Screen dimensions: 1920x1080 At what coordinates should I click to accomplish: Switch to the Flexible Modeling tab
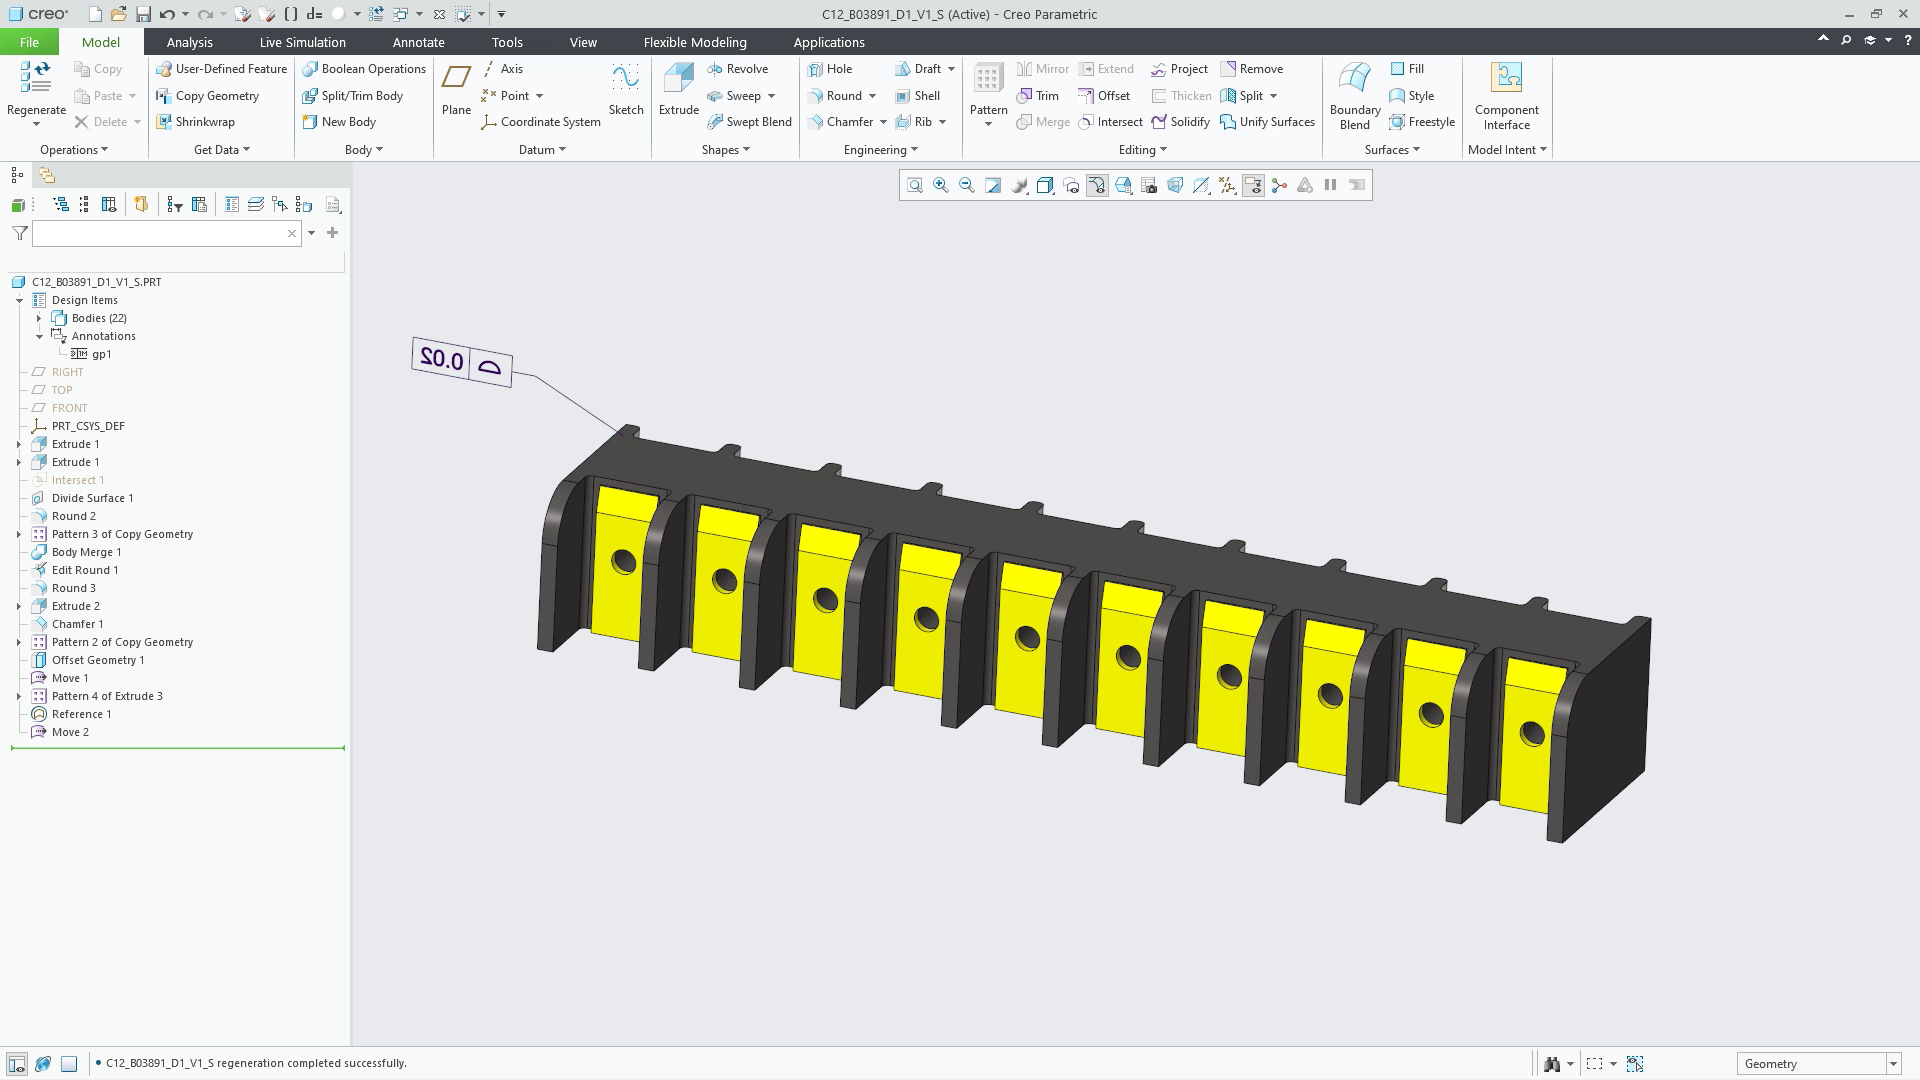click(x=695, y=42)
